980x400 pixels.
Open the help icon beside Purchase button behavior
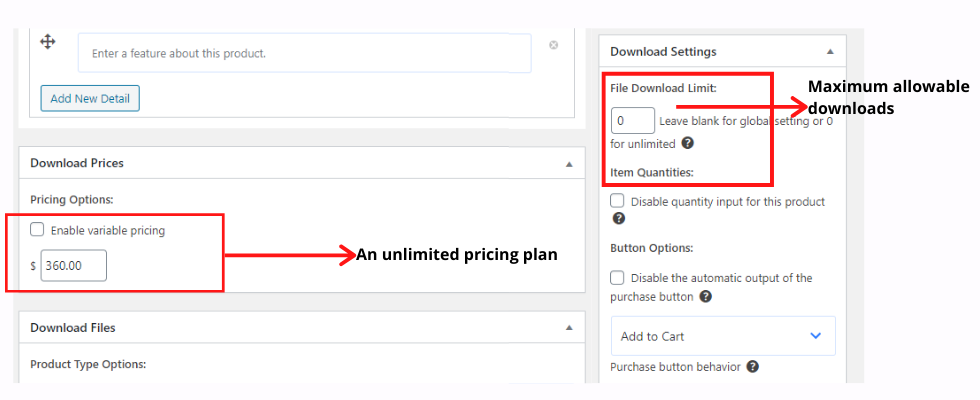(x=753, y=366)
